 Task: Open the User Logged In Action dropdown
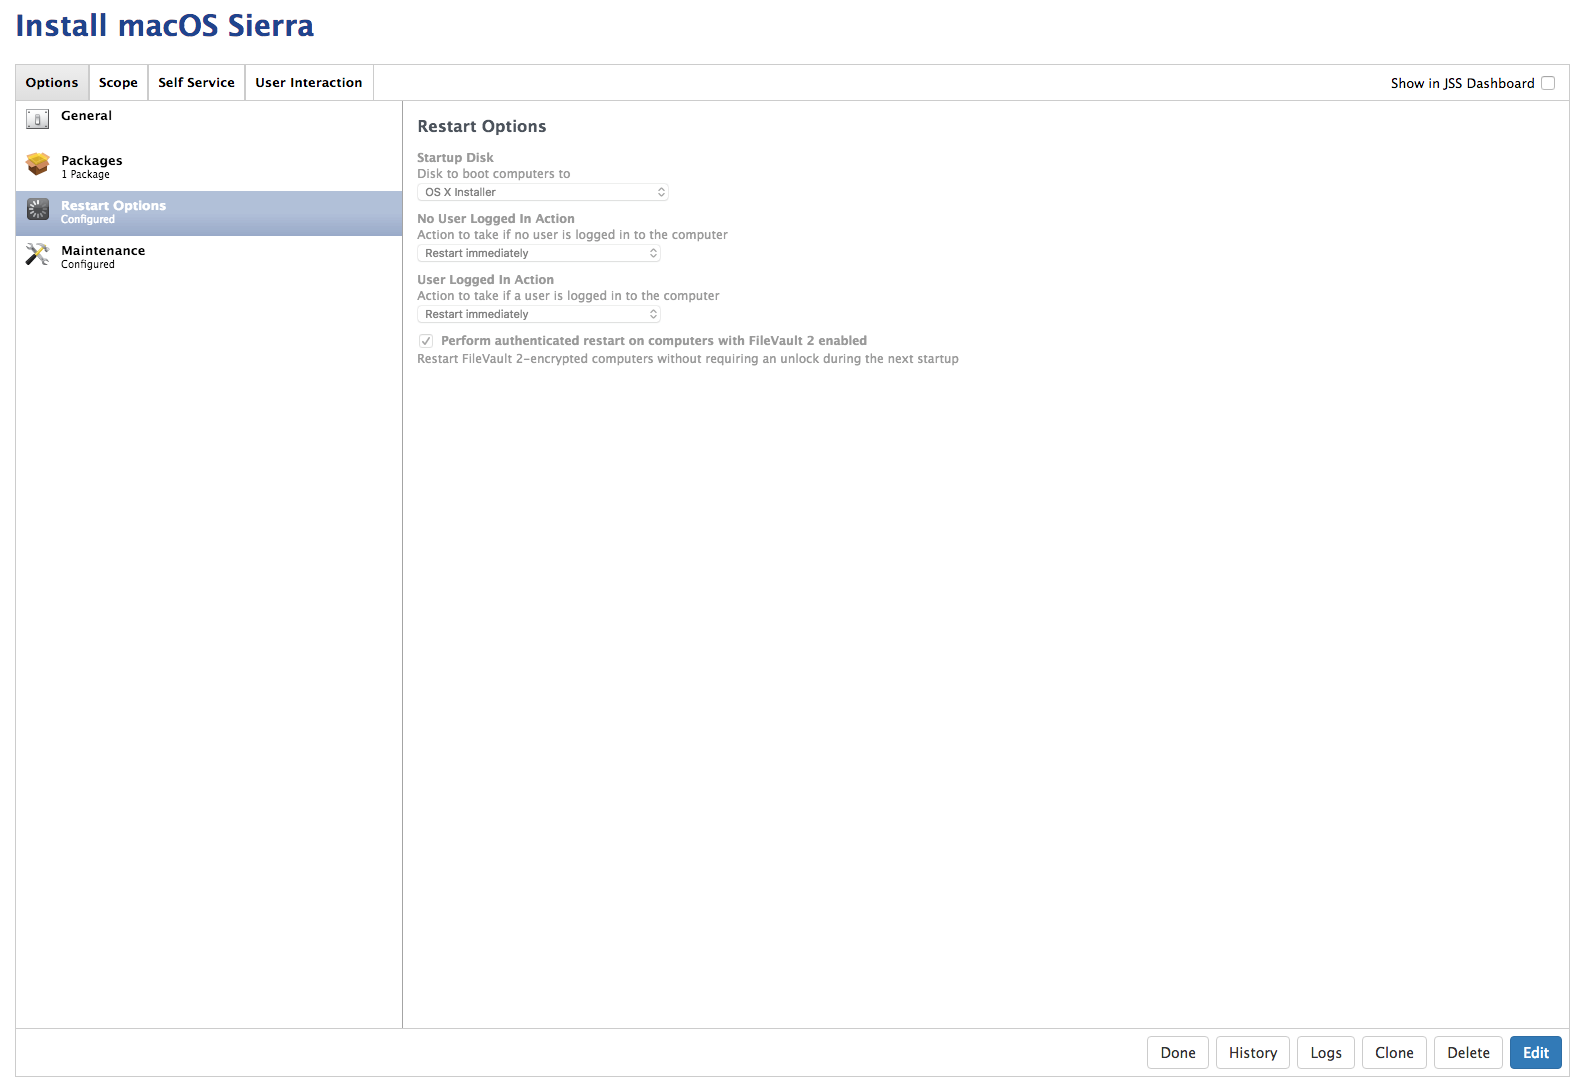pos(539,314)
